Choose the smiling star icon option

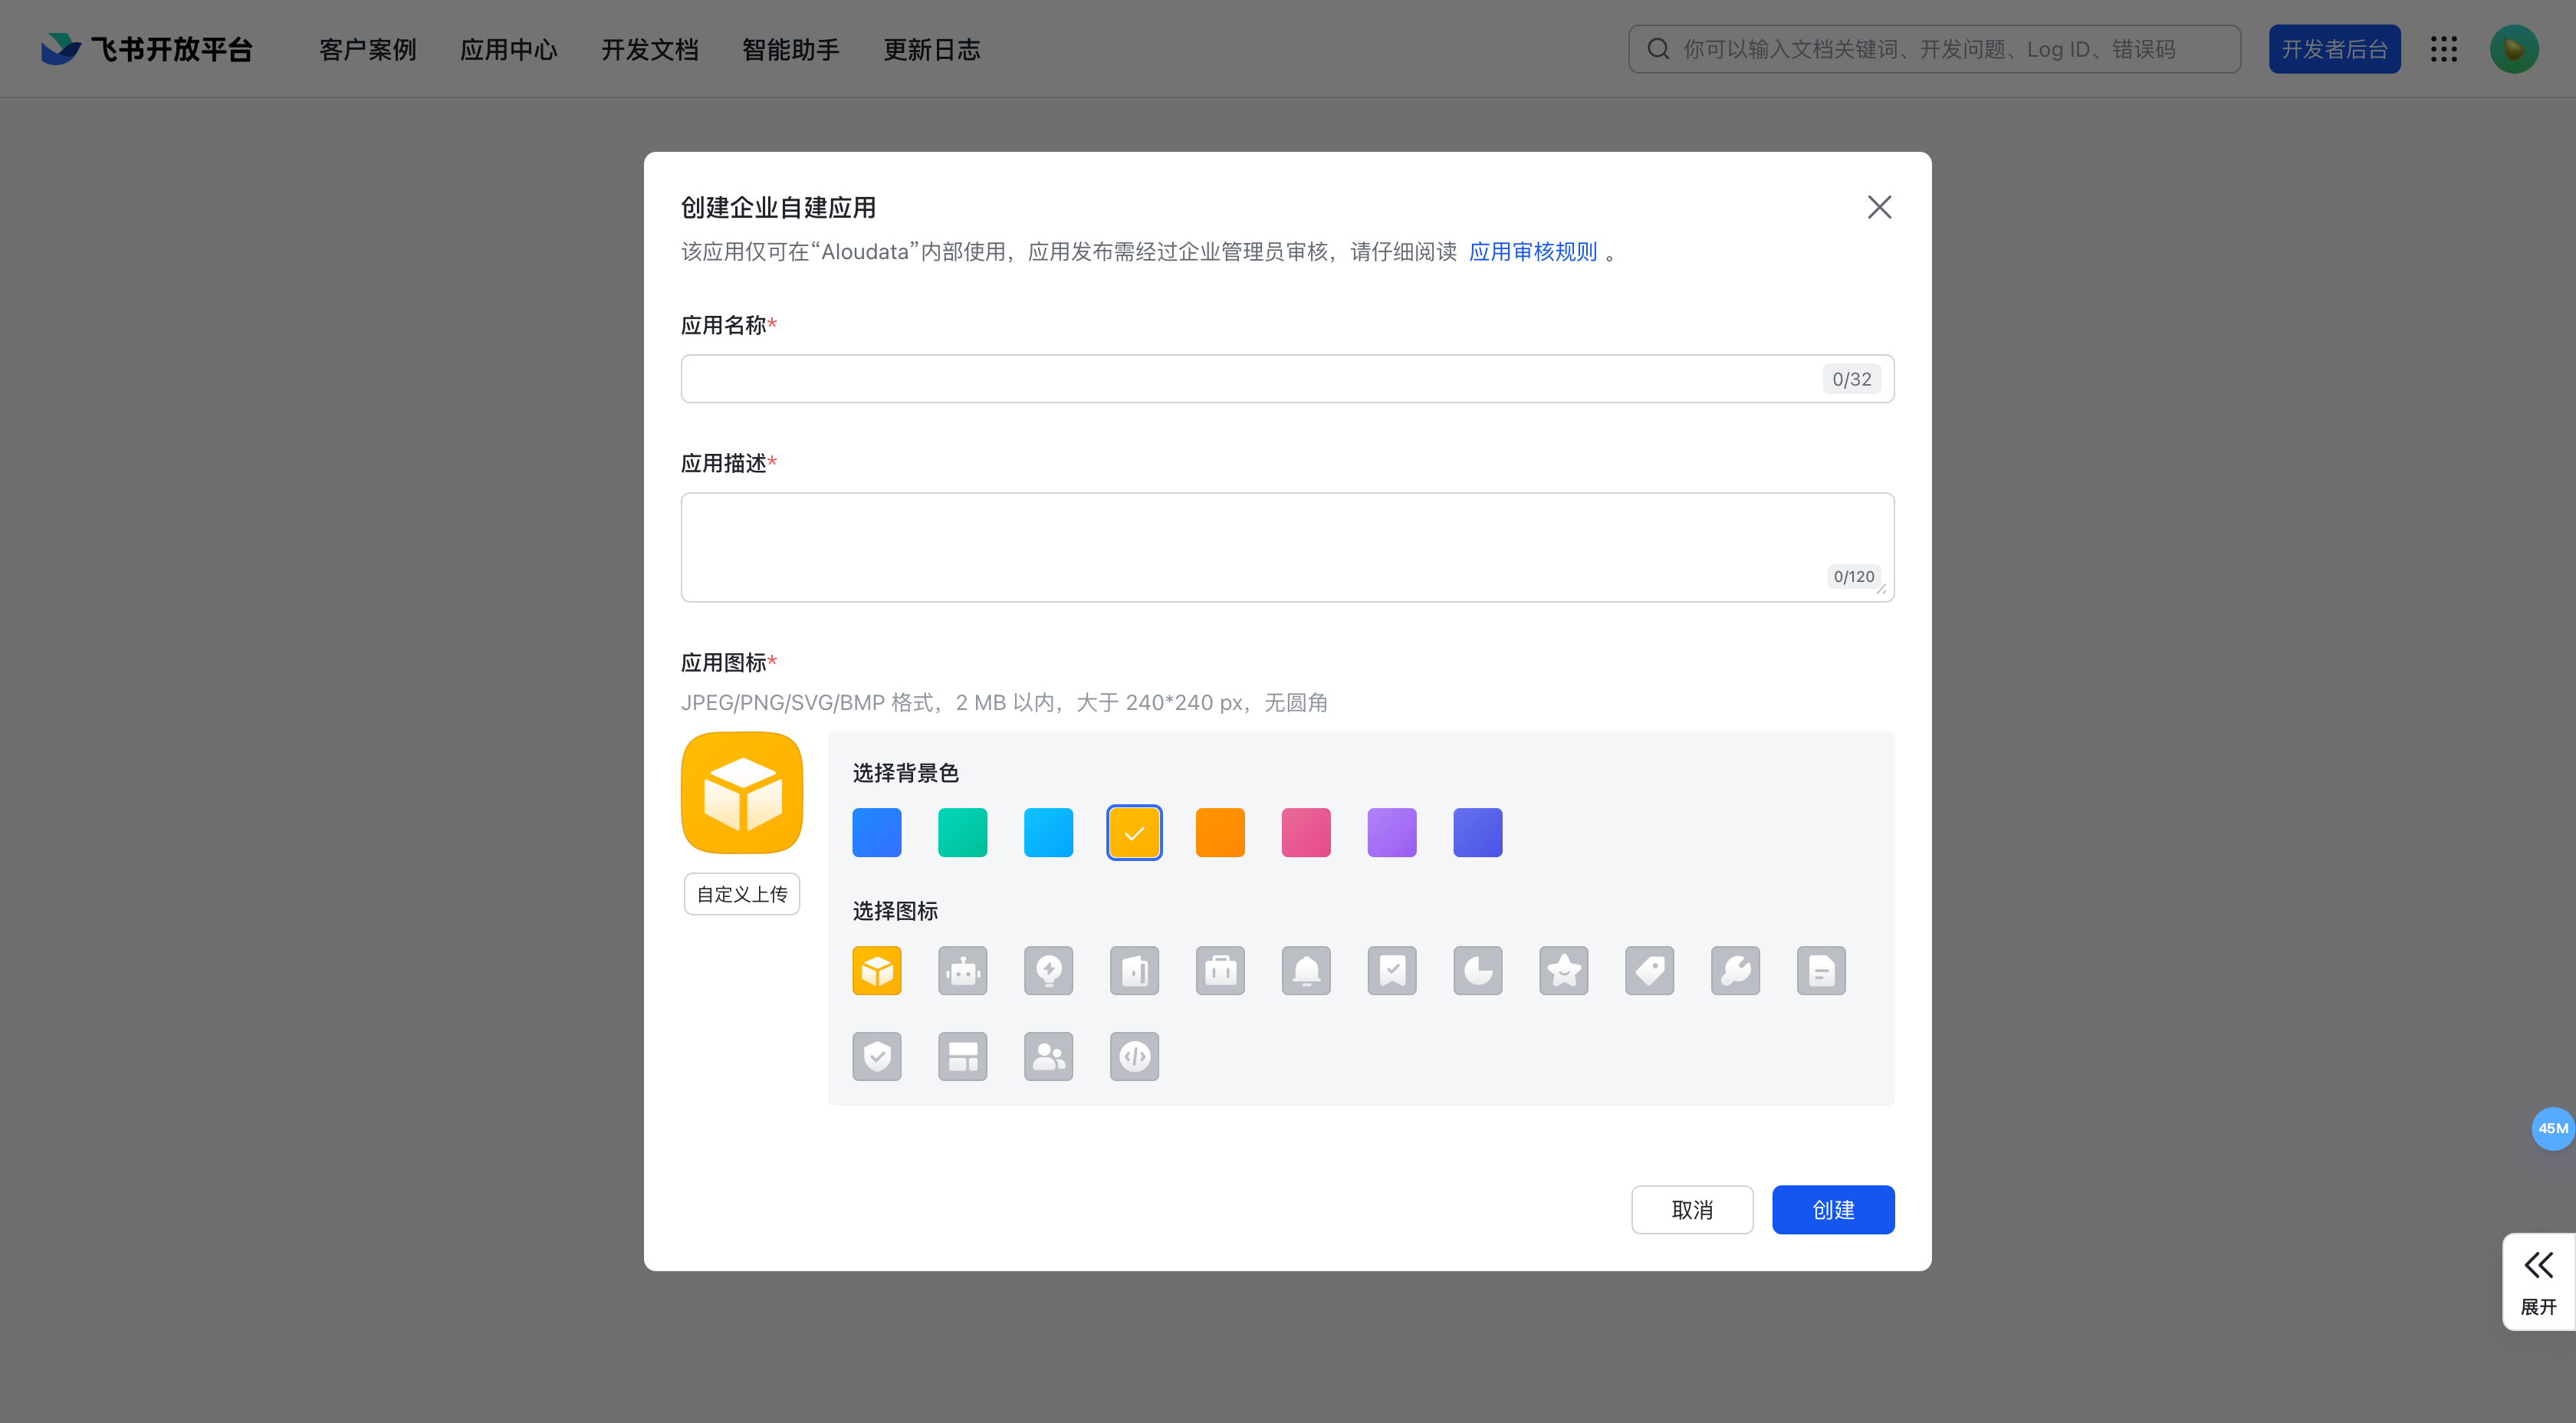pos(1565,970)
